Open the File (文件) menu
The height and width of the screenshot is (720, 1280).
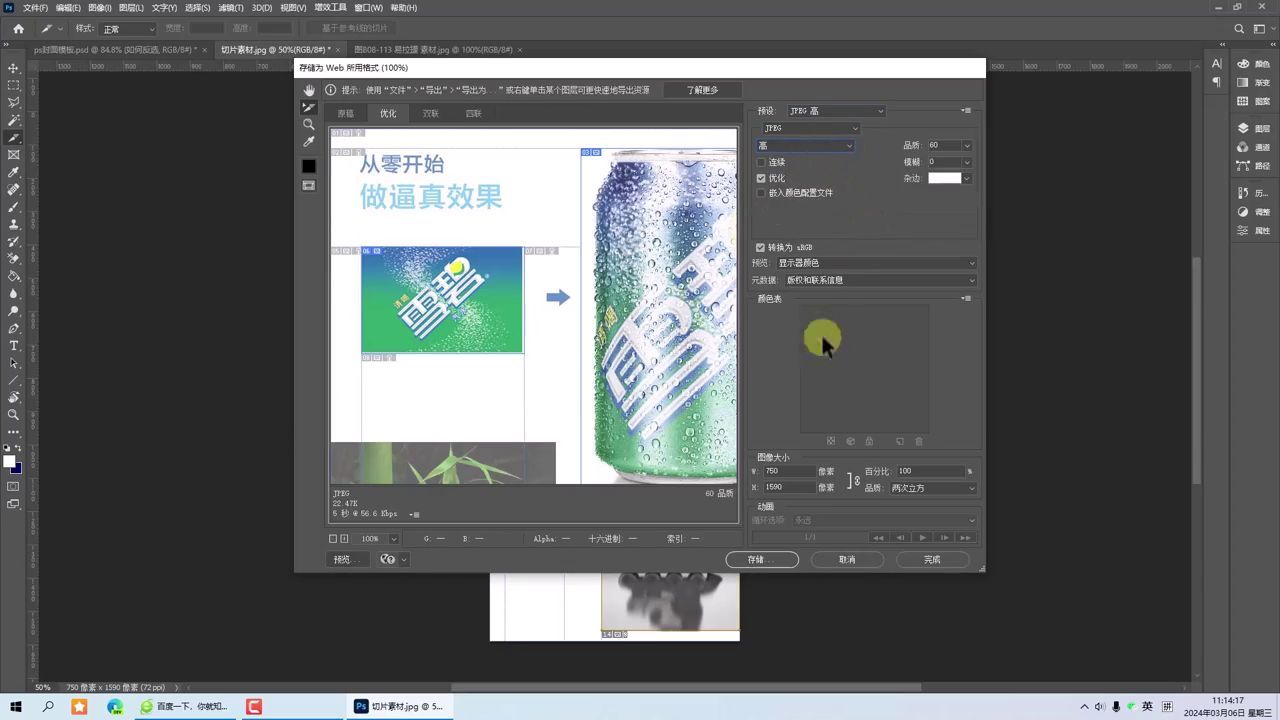click(x=35, y=8)
